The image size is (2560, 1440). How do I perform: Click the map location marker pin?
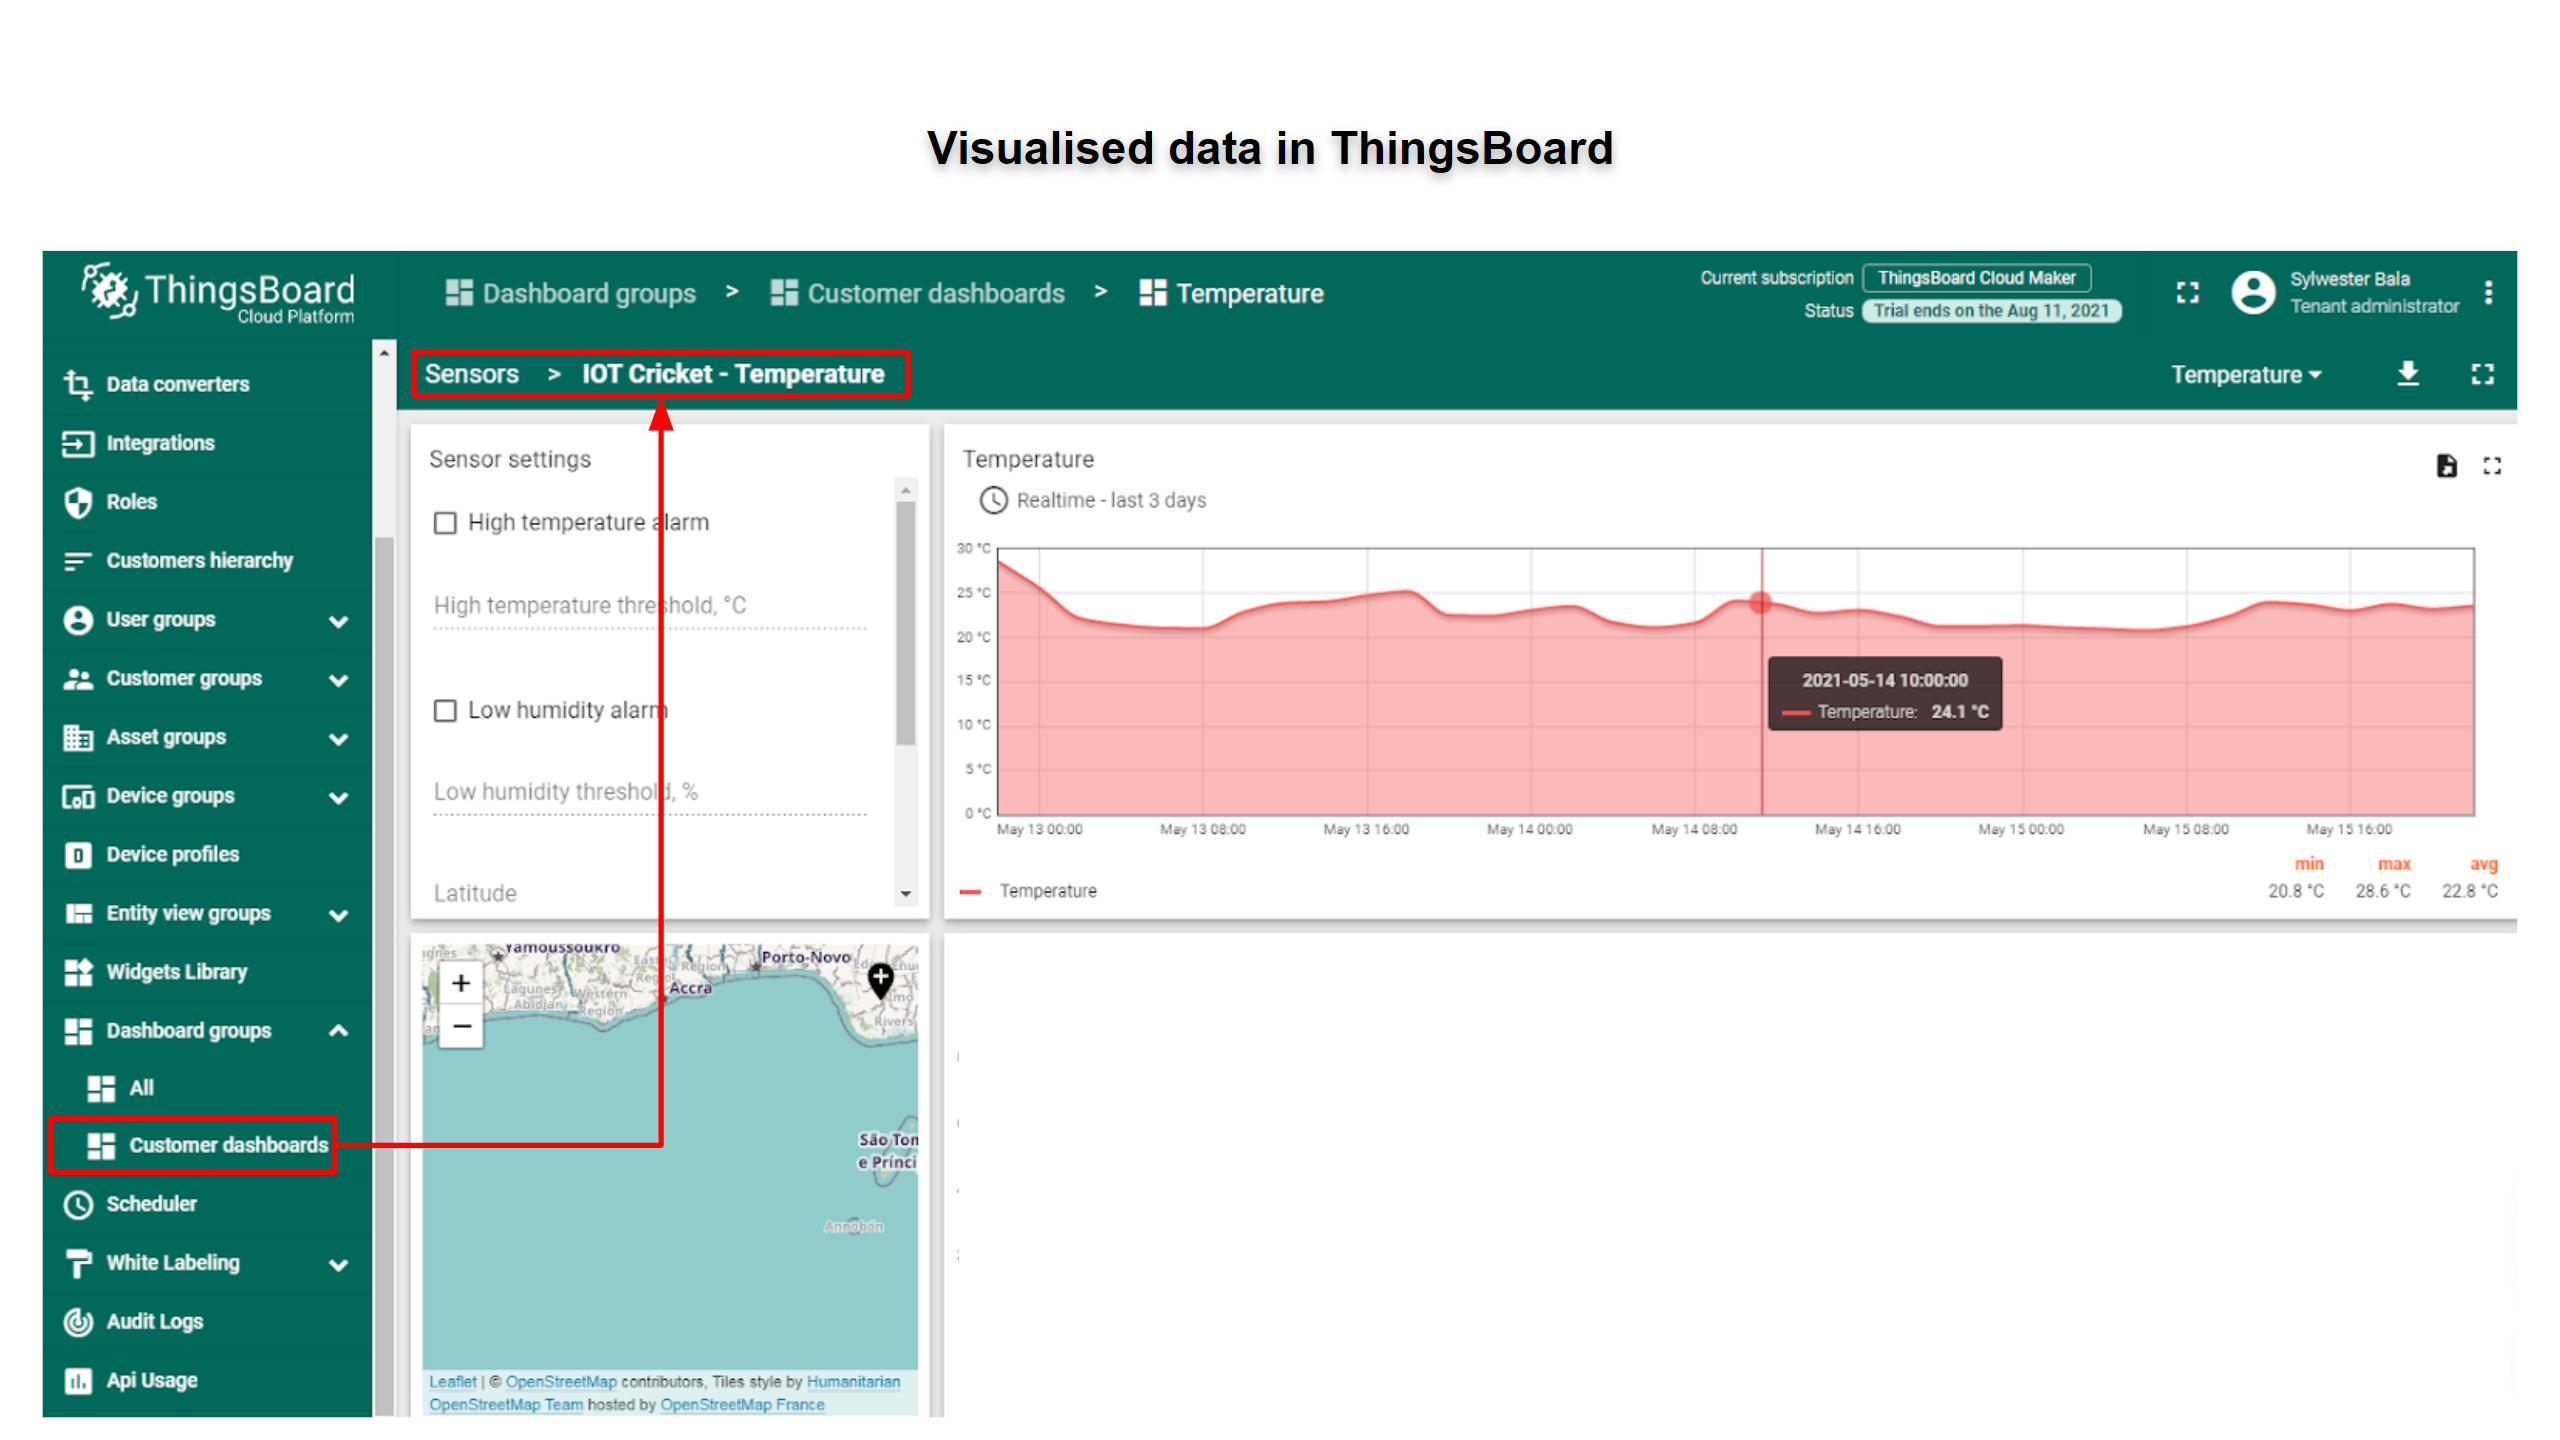[x=880, y=979]
